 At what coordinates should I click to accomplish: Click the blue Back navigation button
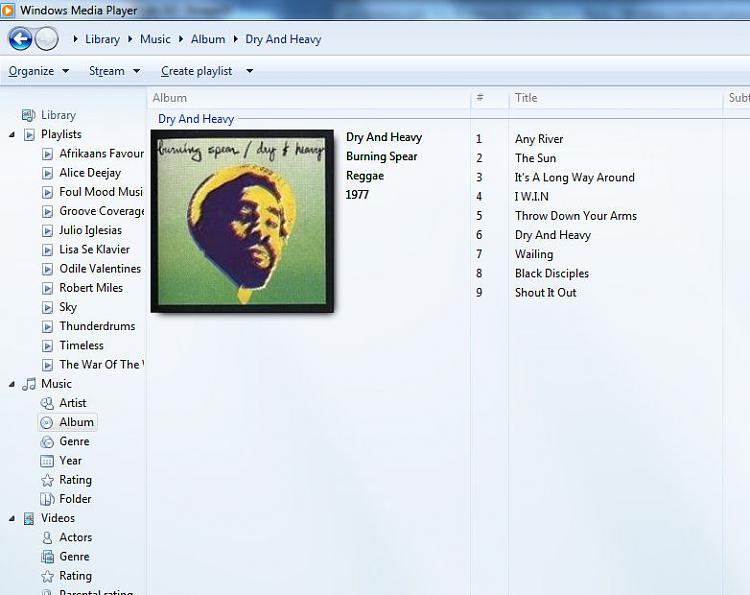[20, 39]
